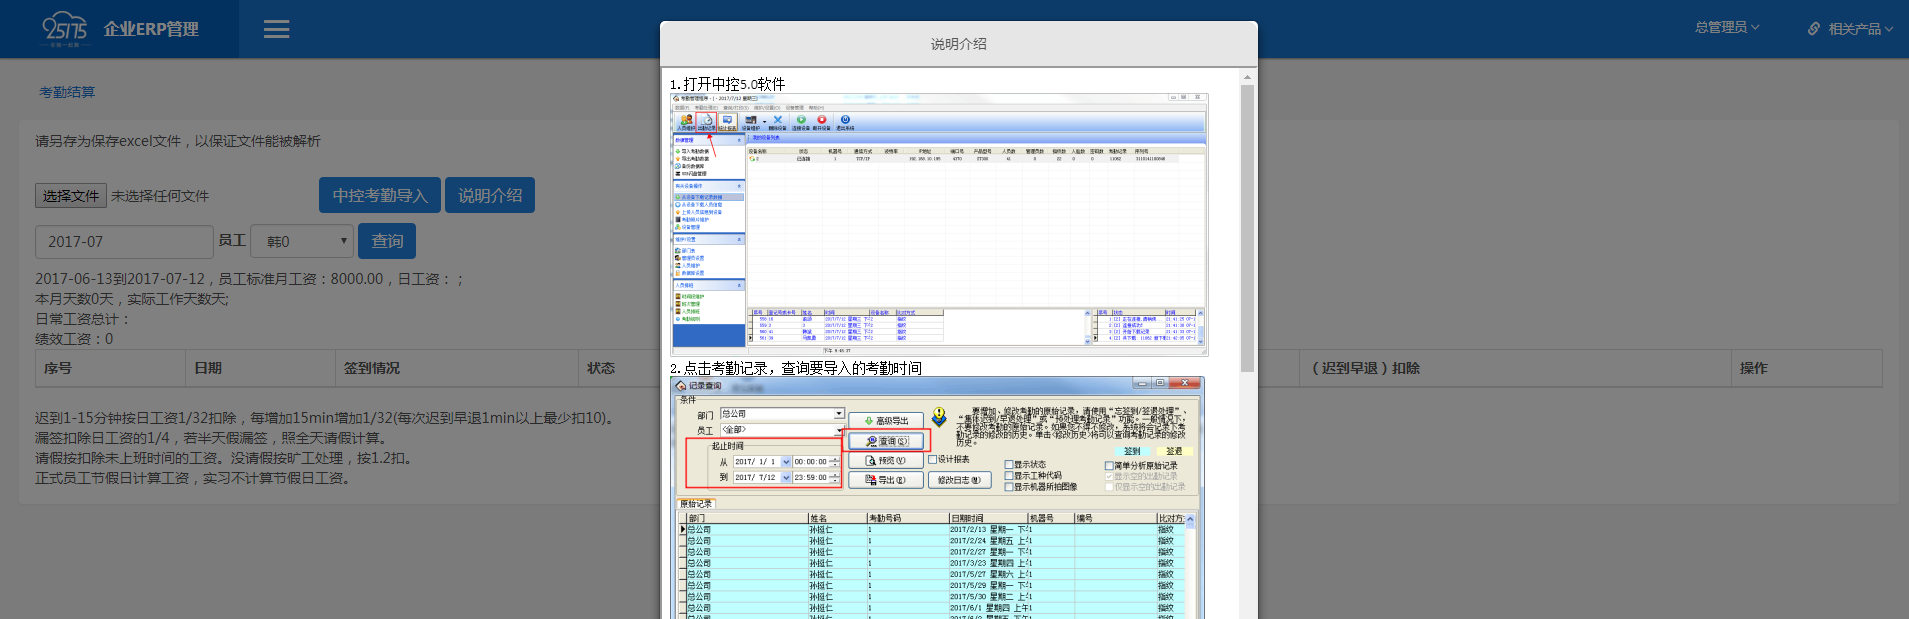The image size is (1909, 619).
Task: Expand the 总管理员 user menu
Action: click(x=1726, y=28)
